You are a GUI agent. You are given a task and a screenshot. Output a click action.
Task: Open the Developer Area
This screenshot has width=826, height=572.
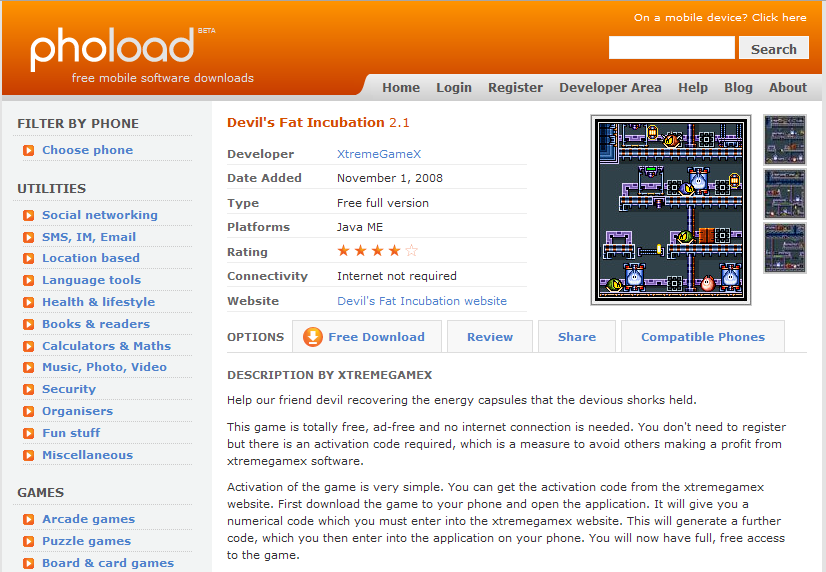pyautogui.click(x=610, y=87)
